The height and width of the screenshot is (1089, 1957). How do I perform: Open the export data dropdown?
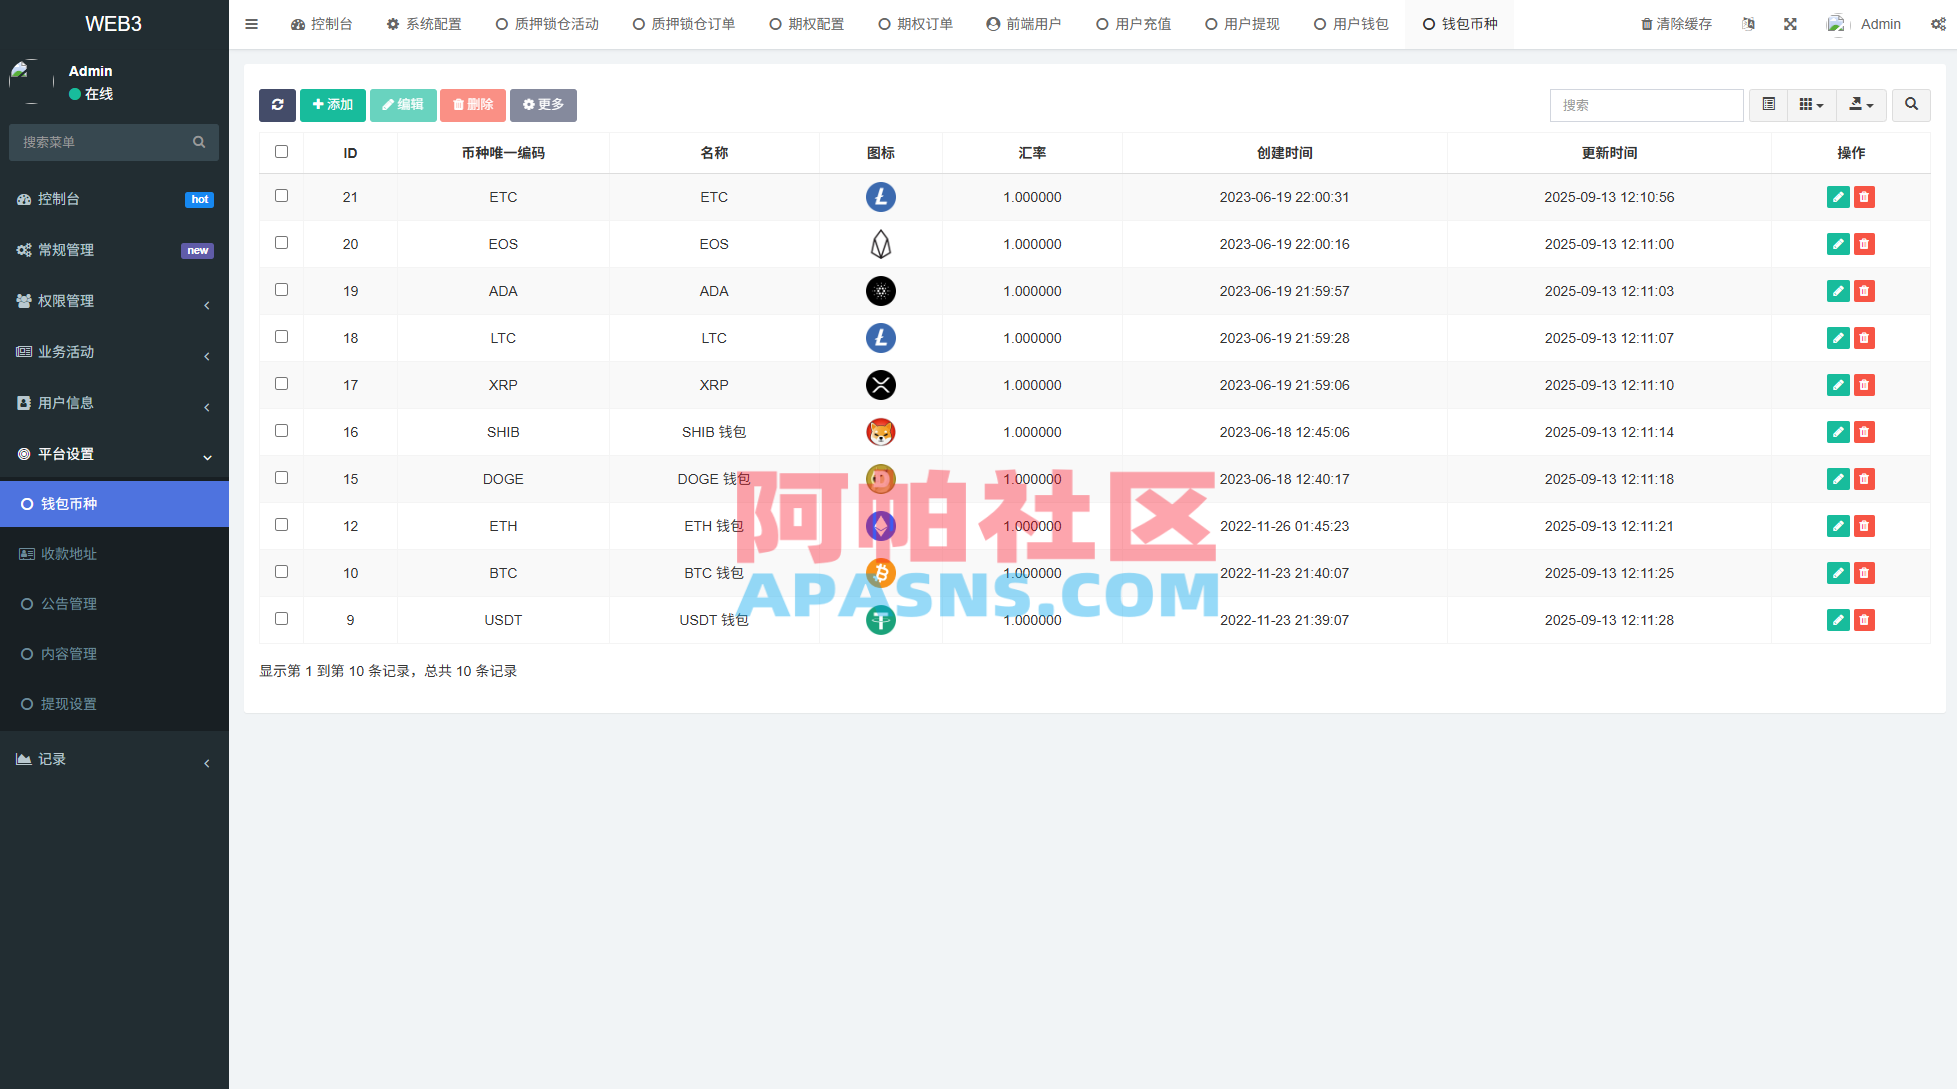(1861, 105)
